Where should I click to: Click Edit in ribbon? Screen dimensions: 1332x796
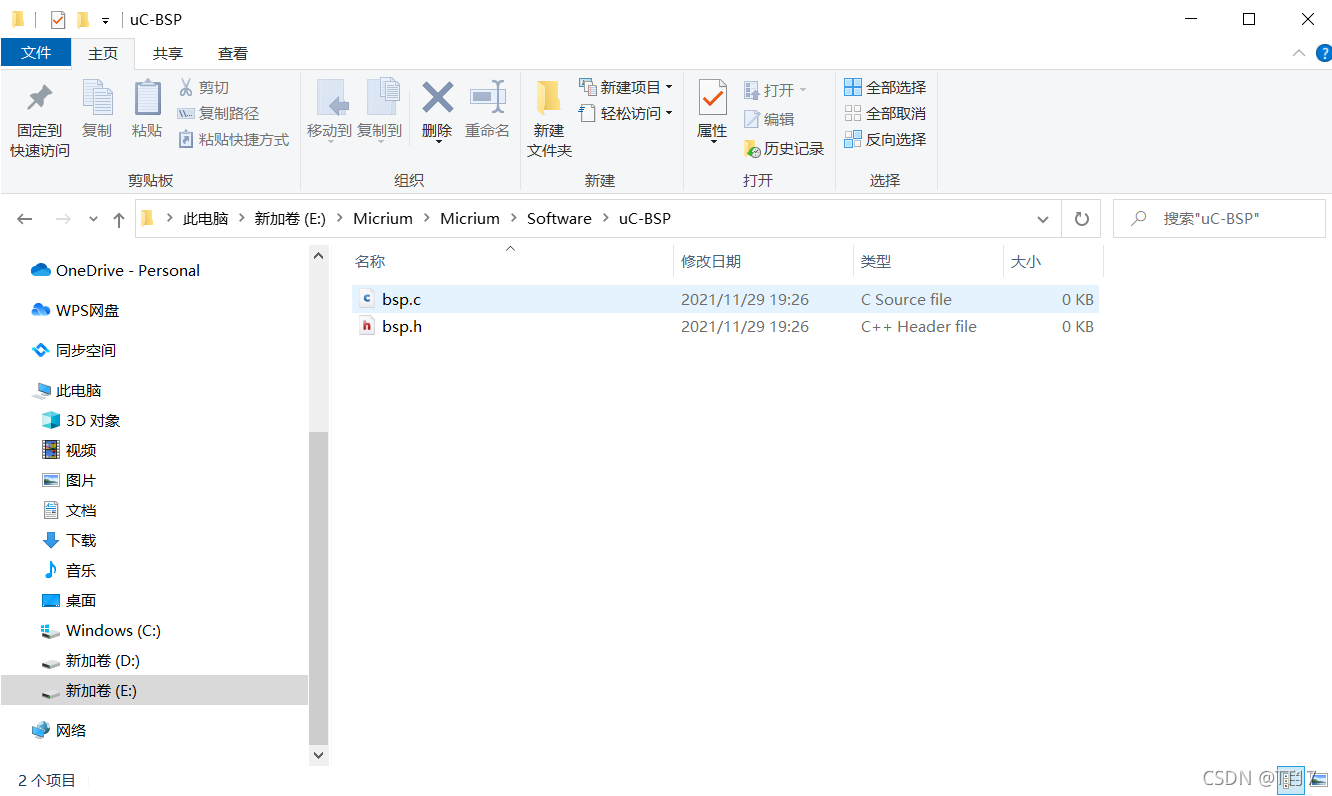[x=769, y=120]
